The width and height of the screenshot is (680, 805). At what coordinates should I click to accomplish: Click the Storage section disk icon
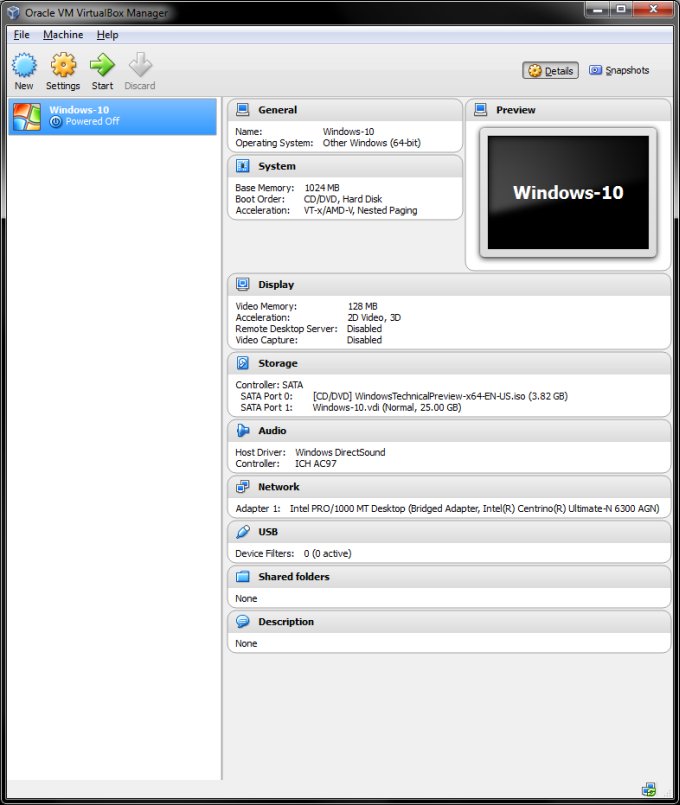pos(243,363)
